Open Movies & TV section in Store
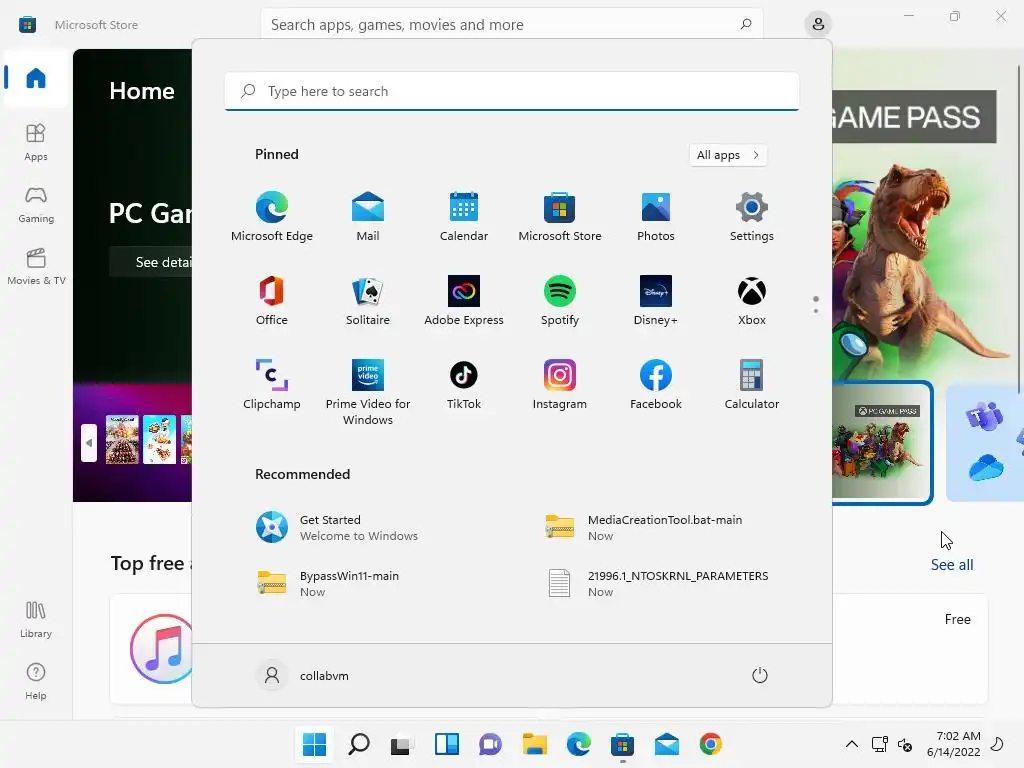The height and width of the screenshot is (768, 1024). click(36, 266)
